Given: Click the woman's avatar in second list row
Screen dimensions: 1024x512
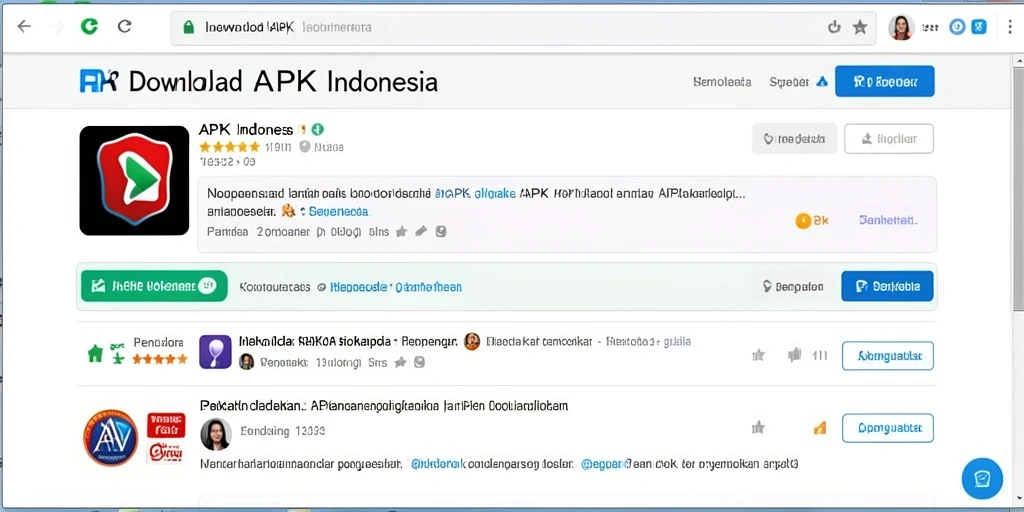Looking at the screenshot, I should [216, 434].
